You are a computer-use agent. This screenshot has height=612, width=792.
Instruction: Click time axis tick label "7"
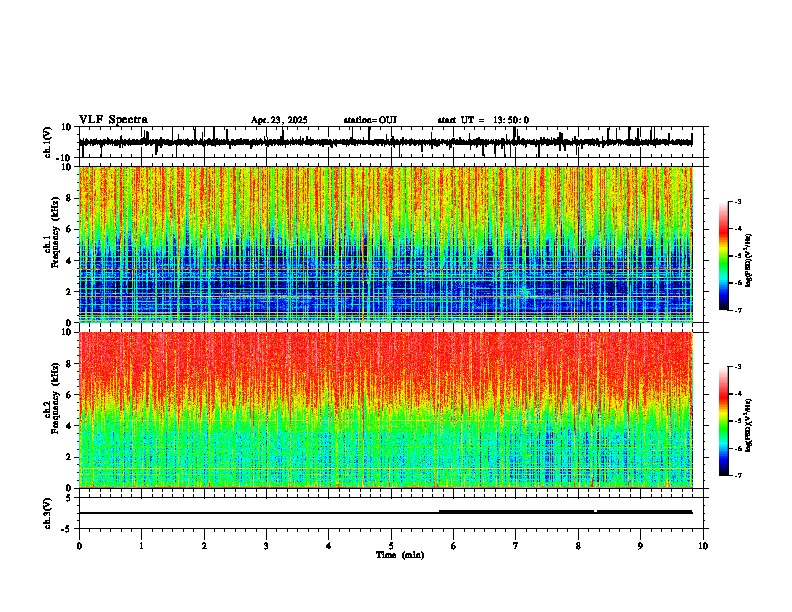(516, 546)
